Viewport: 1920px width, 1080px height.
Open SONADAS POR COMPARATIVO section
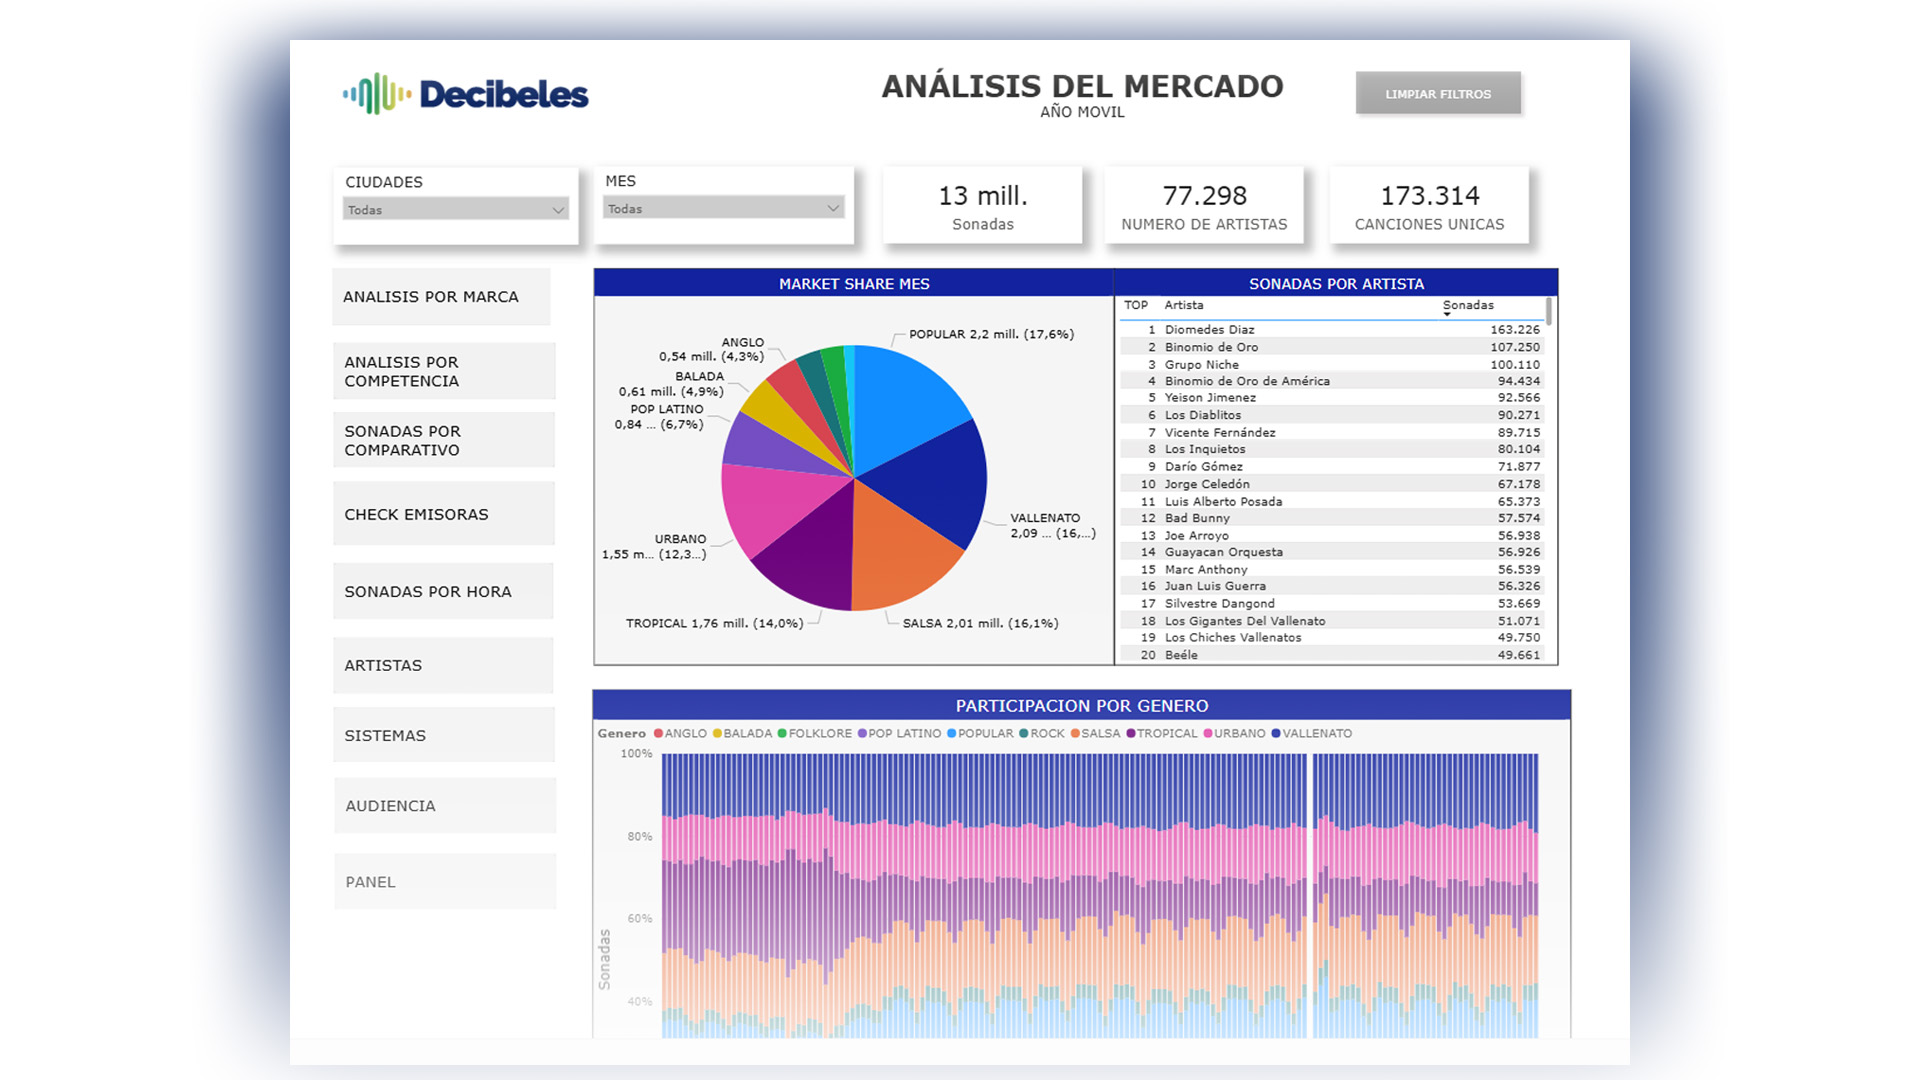coord(444,440)
